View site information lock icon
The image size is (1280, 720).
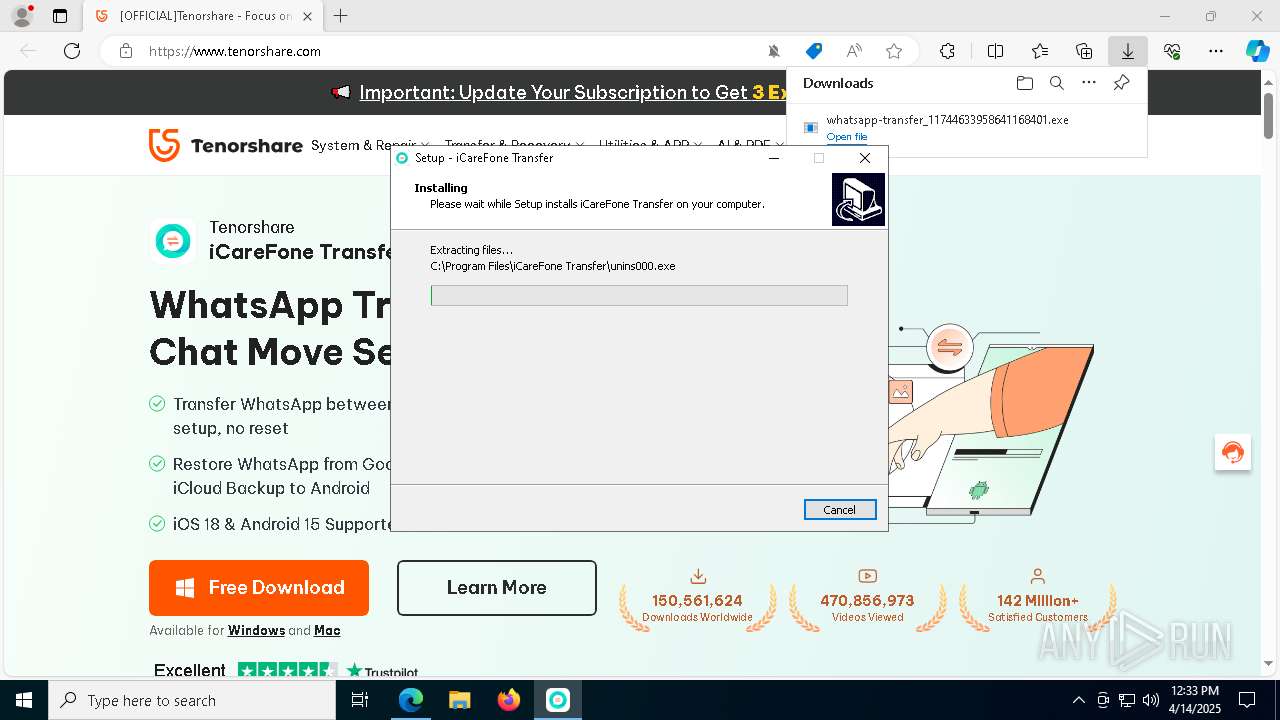tap(126, 51)
